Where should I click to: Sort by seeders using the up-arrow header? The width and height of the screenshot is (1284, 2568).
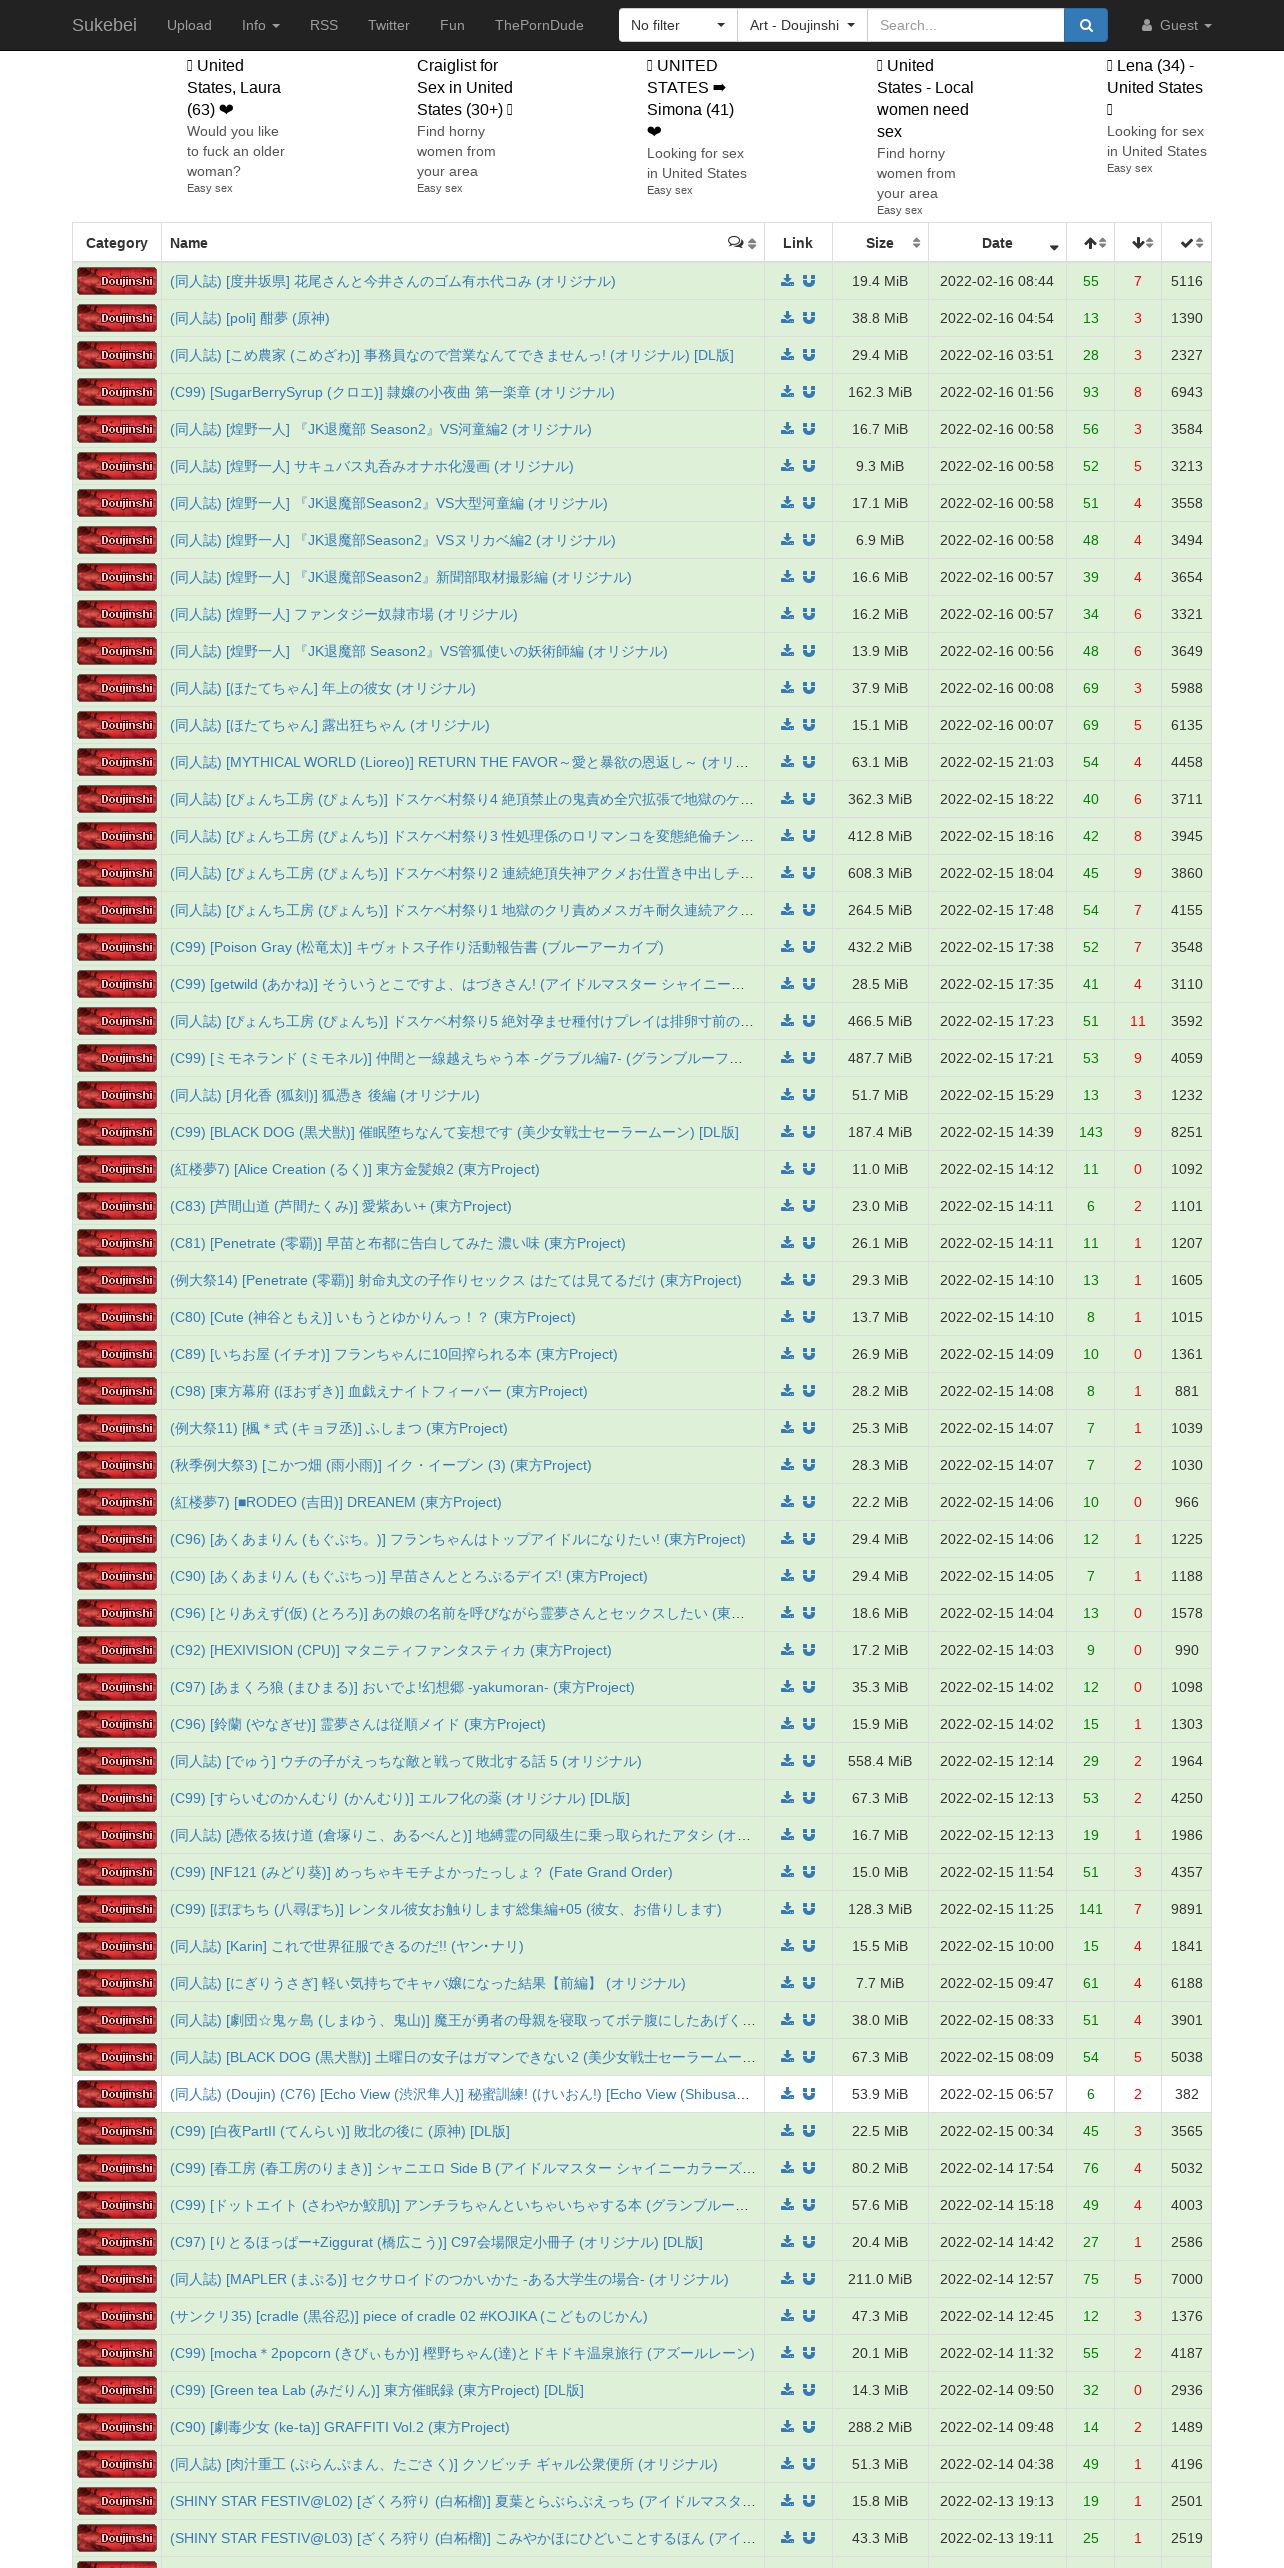point(1091,243)
